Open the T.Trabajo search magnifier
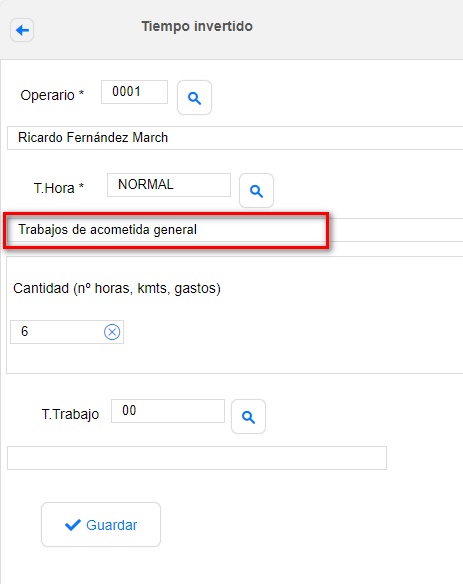The width and height of the screenshot is (463, 584). (x=248, y=416)
